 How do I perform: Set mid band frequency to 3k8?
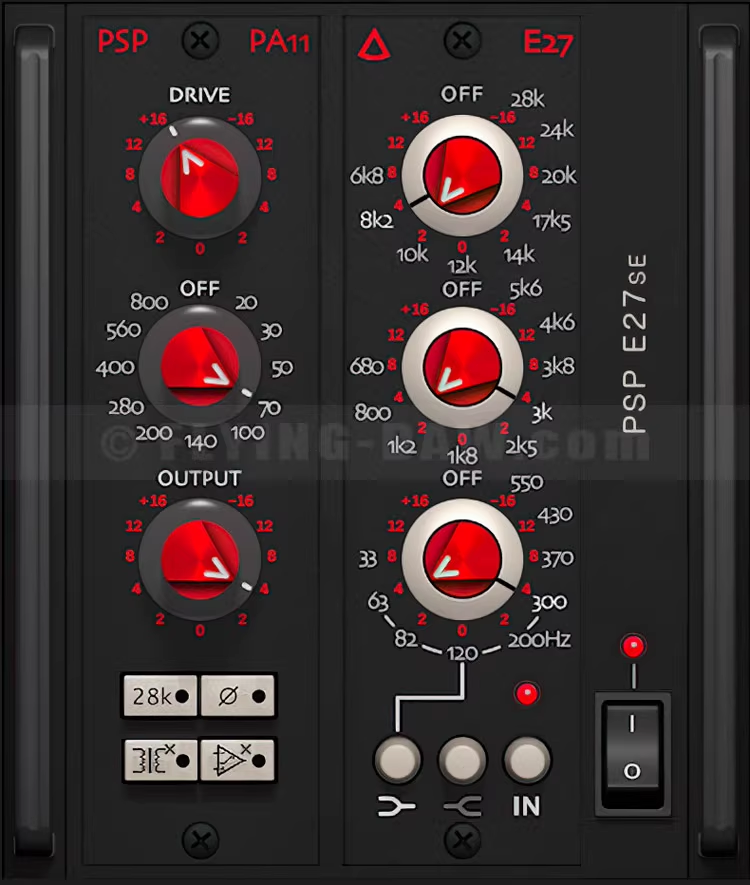click(x=558, y=367)
